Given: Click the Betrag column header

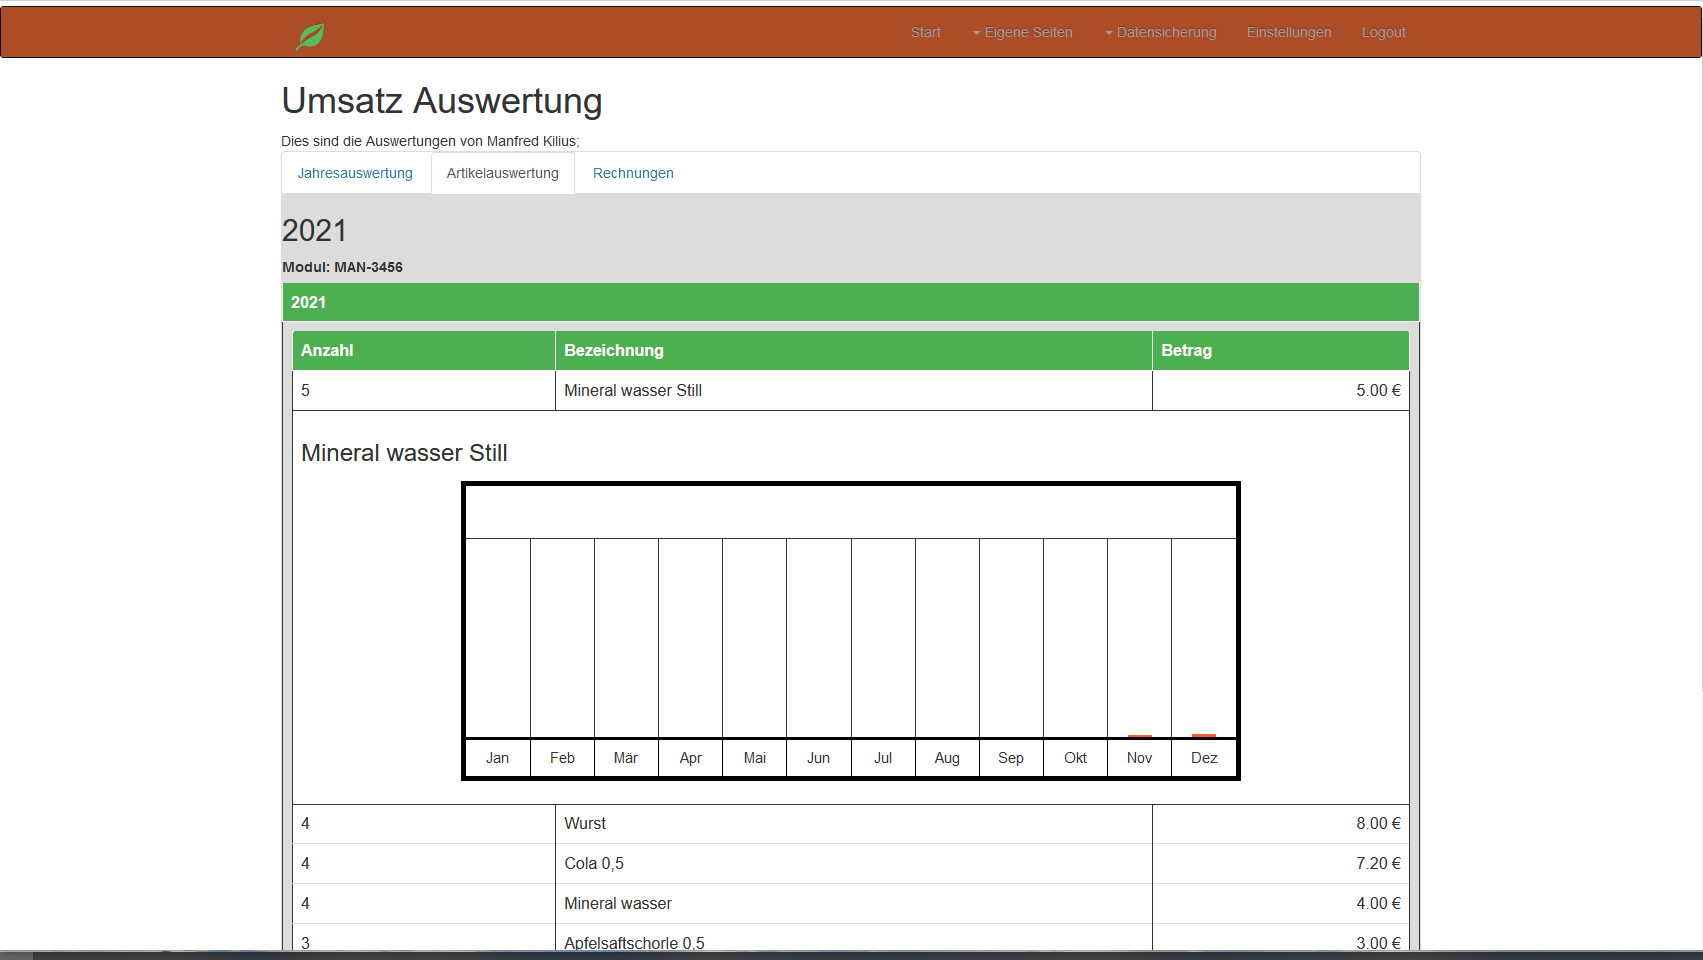Looking at the screenshot, I should coord(1186,350).
